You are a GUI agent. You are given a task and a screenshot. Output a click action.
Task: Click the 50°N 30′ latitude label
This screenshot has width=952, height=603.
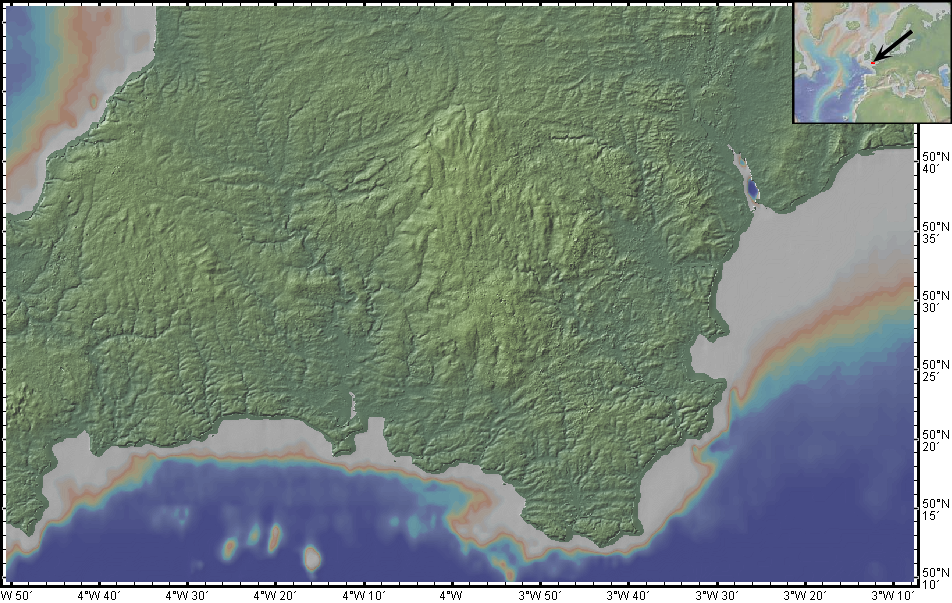pos(934,302)
